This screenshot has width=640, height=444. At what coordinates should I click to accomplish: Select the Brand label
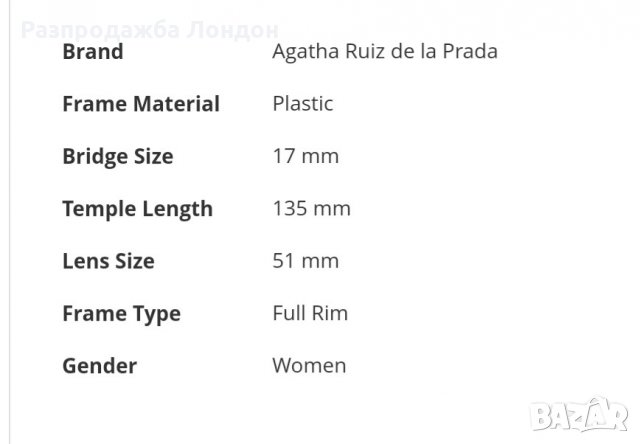pyautogui.click(x=93, y=52)
